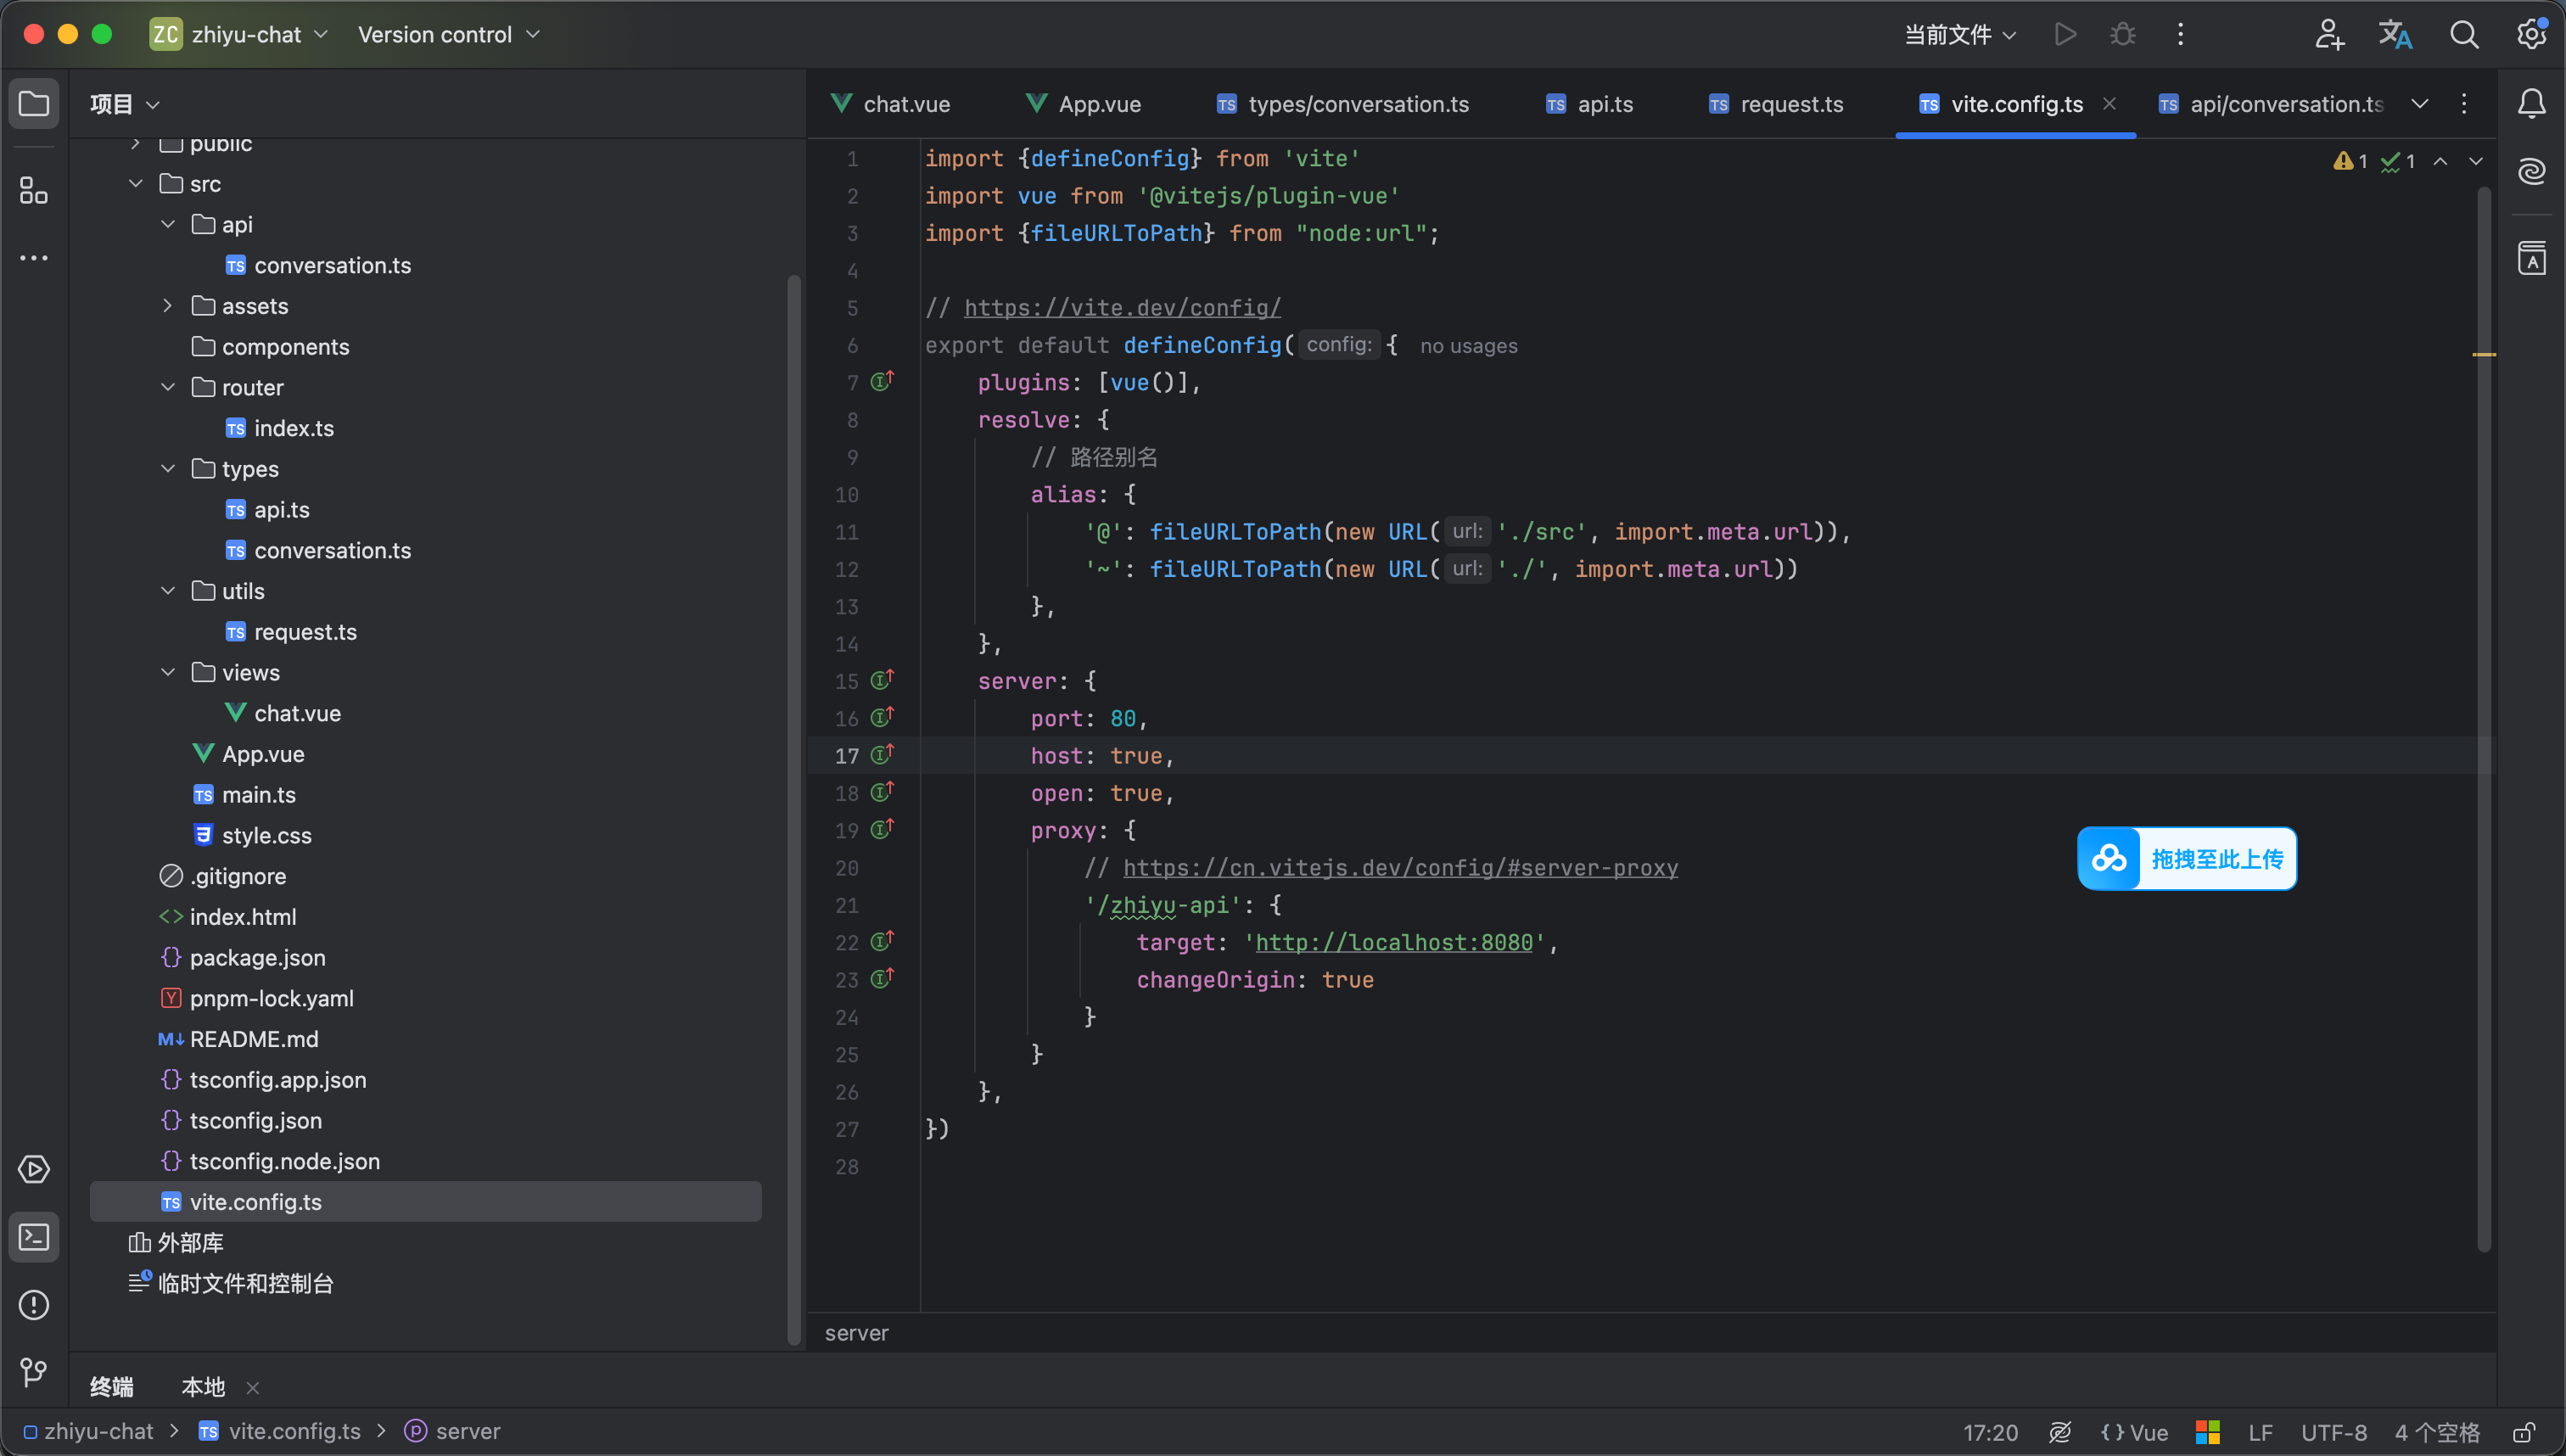Open the vite.dev config link in line 5
The height and width of the screenshot is (1456, 2566).
click(x=1122, y=308)
